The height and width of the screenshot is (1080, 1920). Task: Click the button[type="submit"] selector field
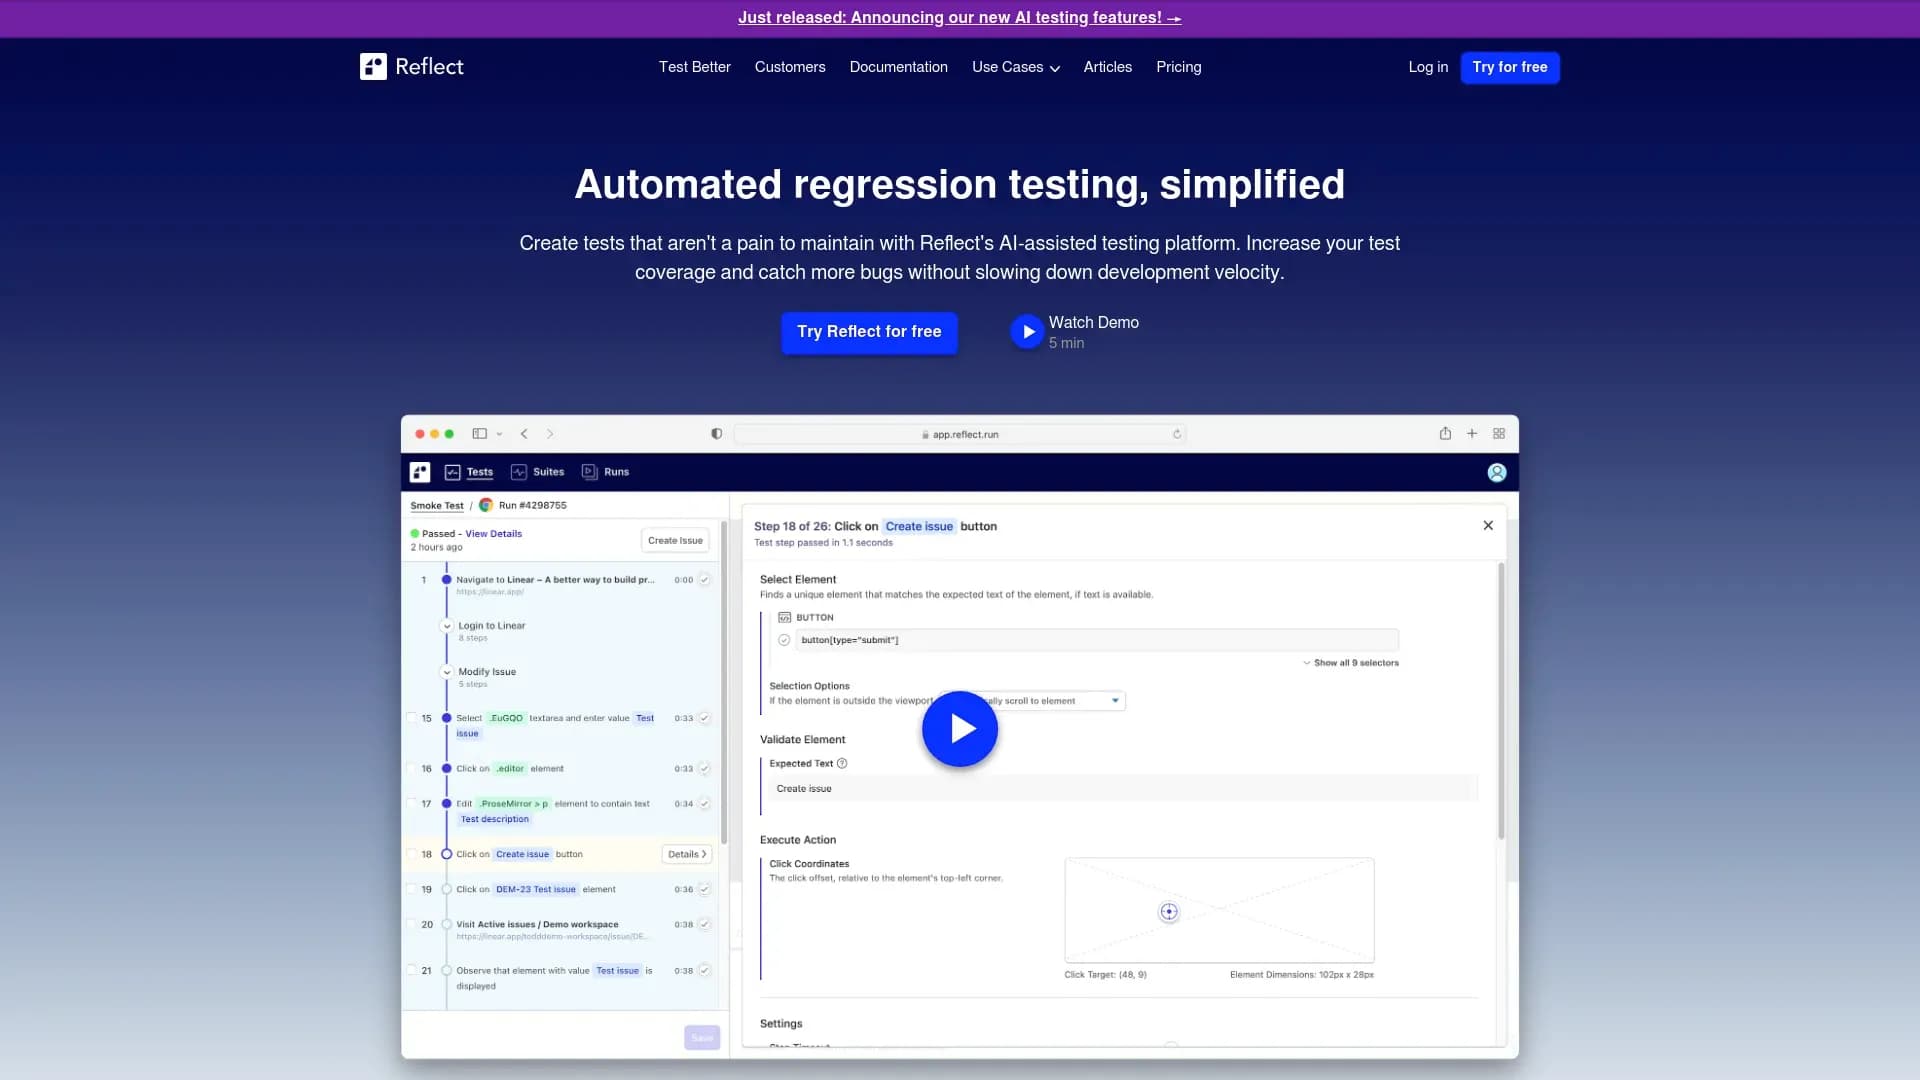click(1097, 641)
